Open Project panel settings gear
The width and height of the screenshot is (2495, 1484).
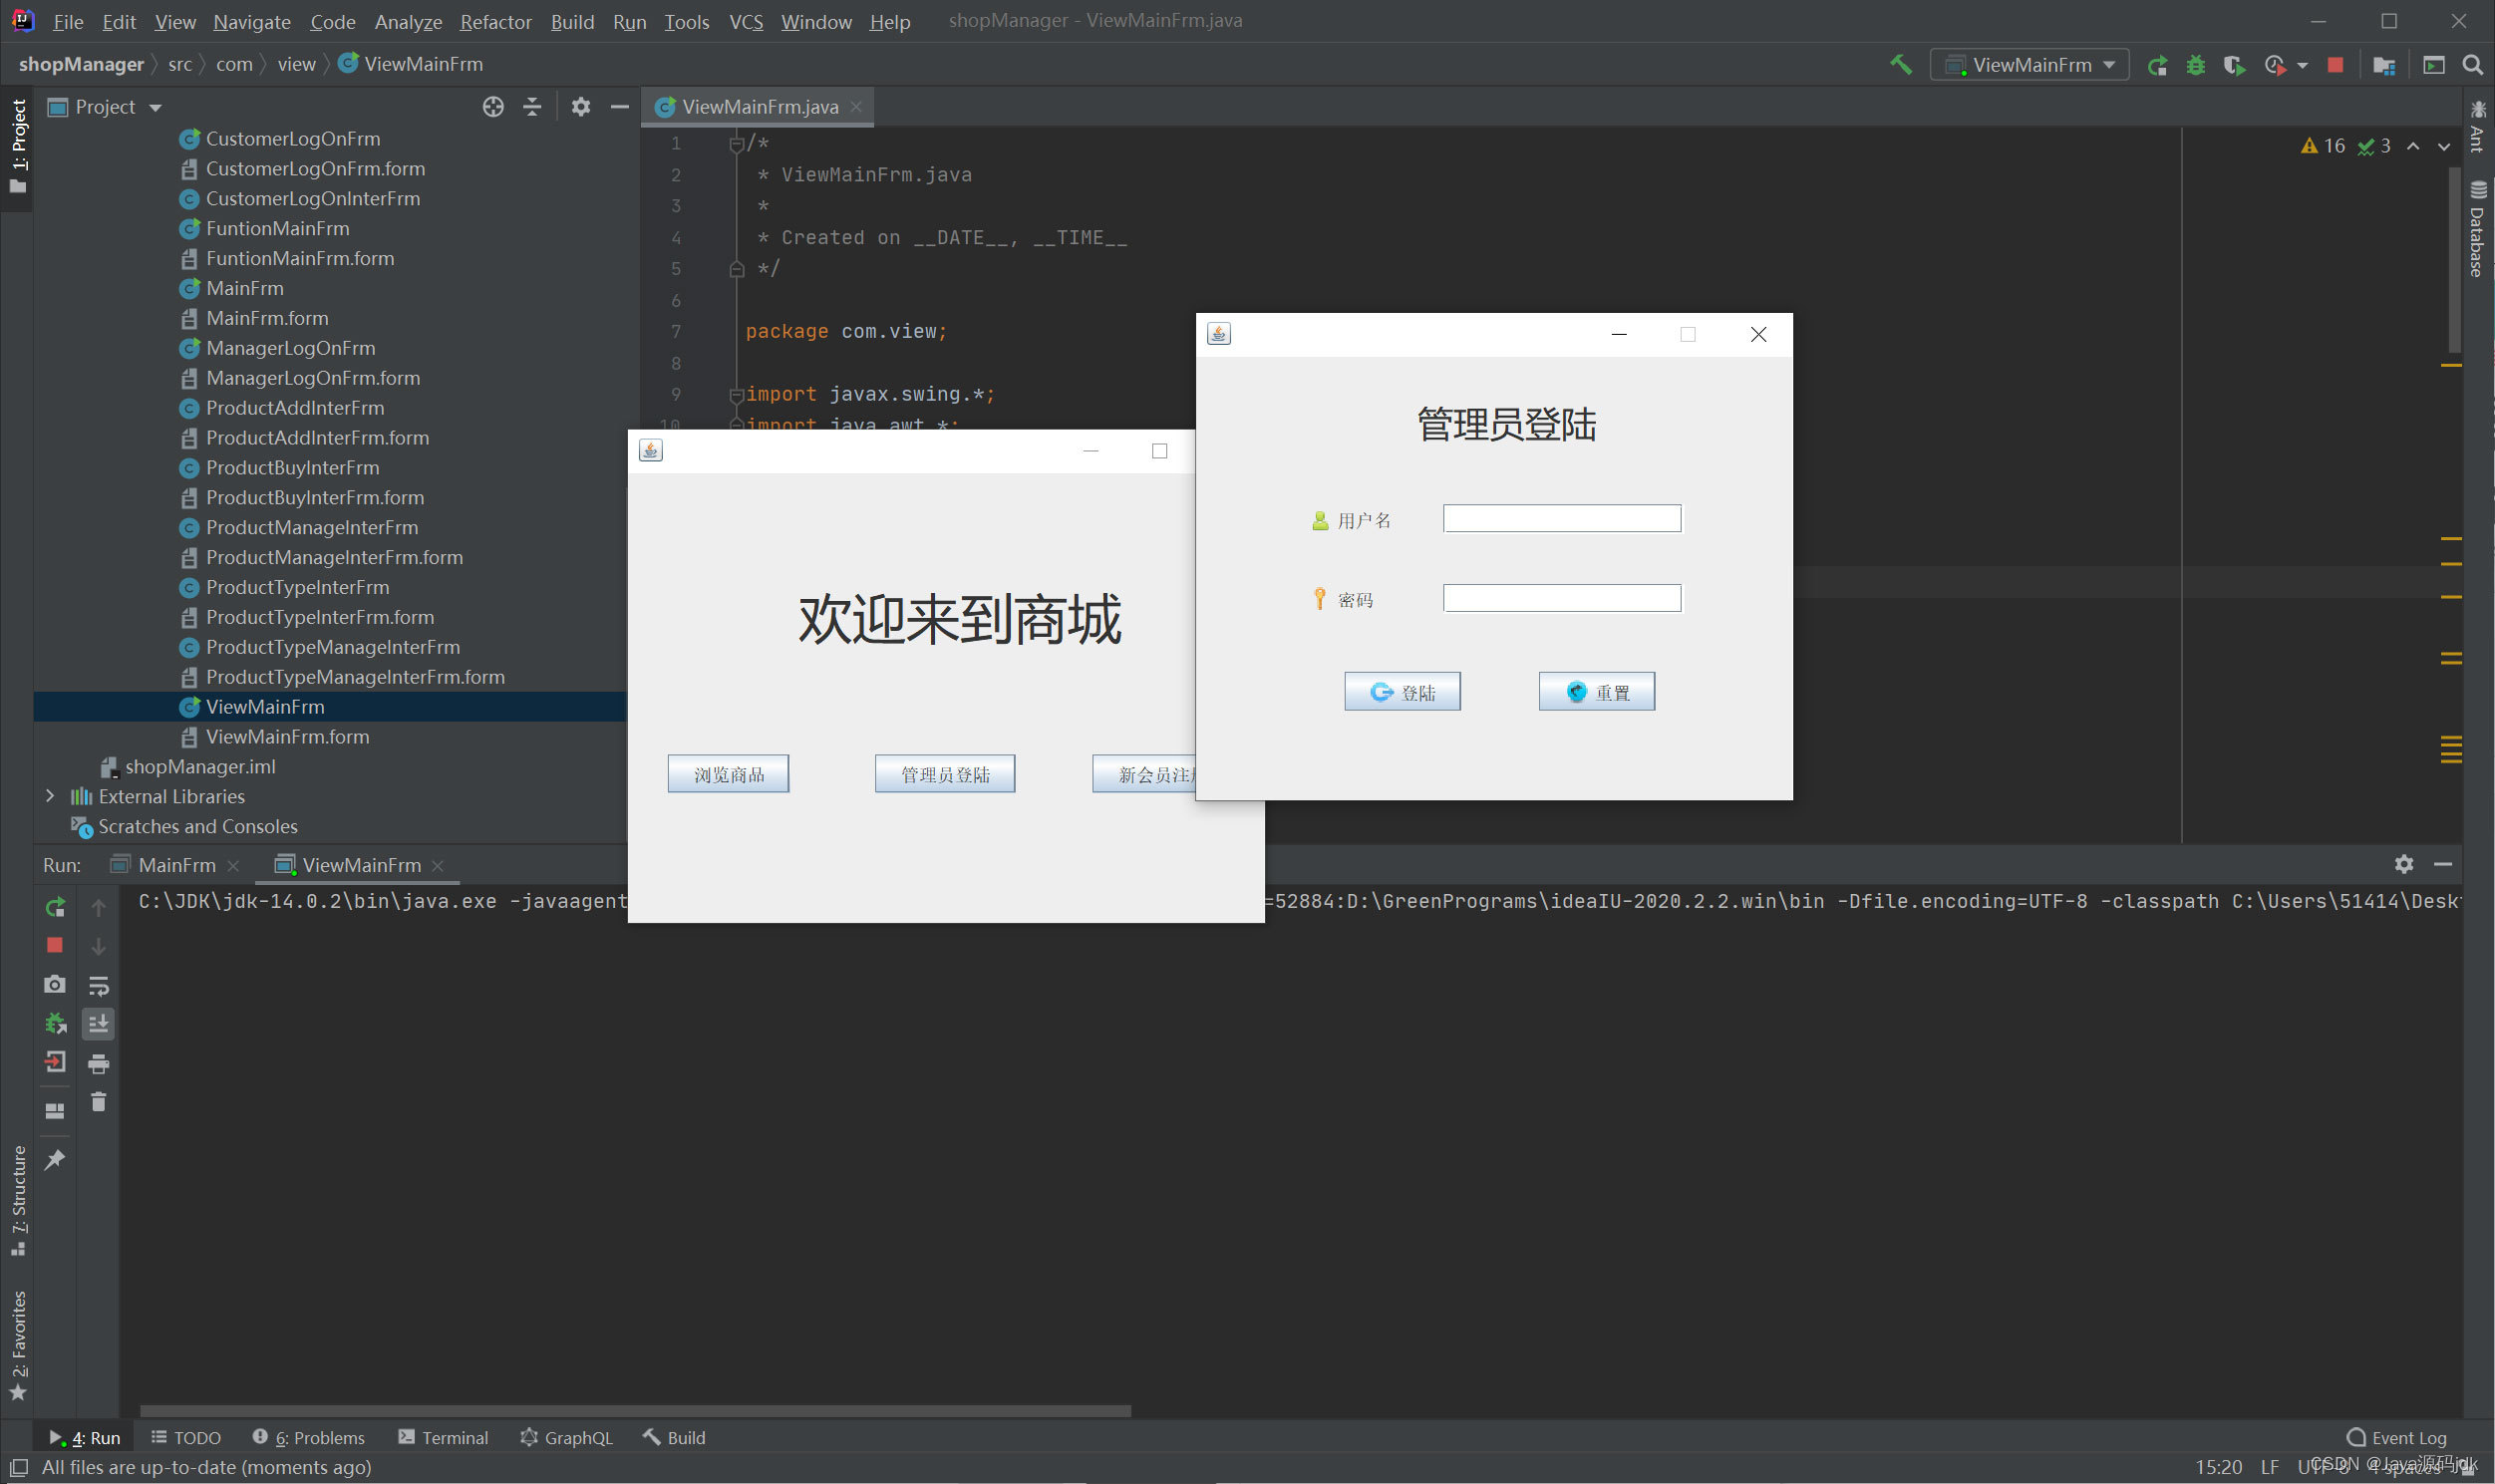[580, 107]
